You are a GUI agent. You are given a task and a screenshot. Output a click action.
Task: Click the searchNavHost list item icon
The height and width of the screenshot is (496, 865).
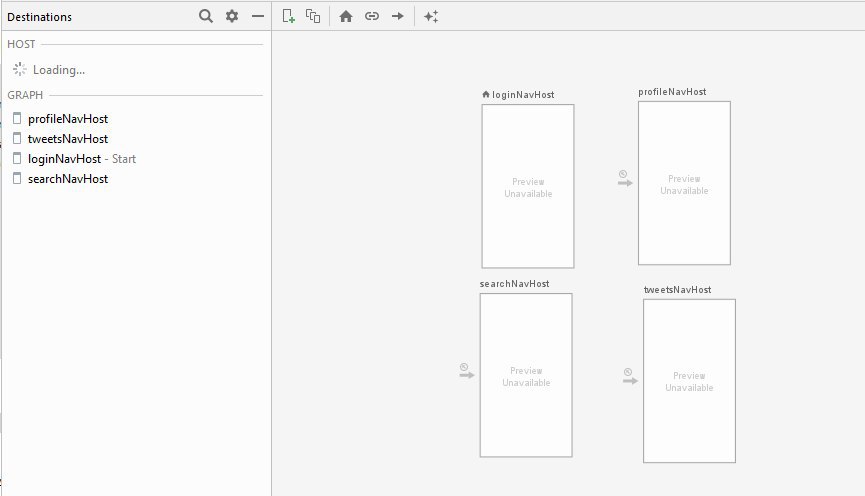click(17, 178)
